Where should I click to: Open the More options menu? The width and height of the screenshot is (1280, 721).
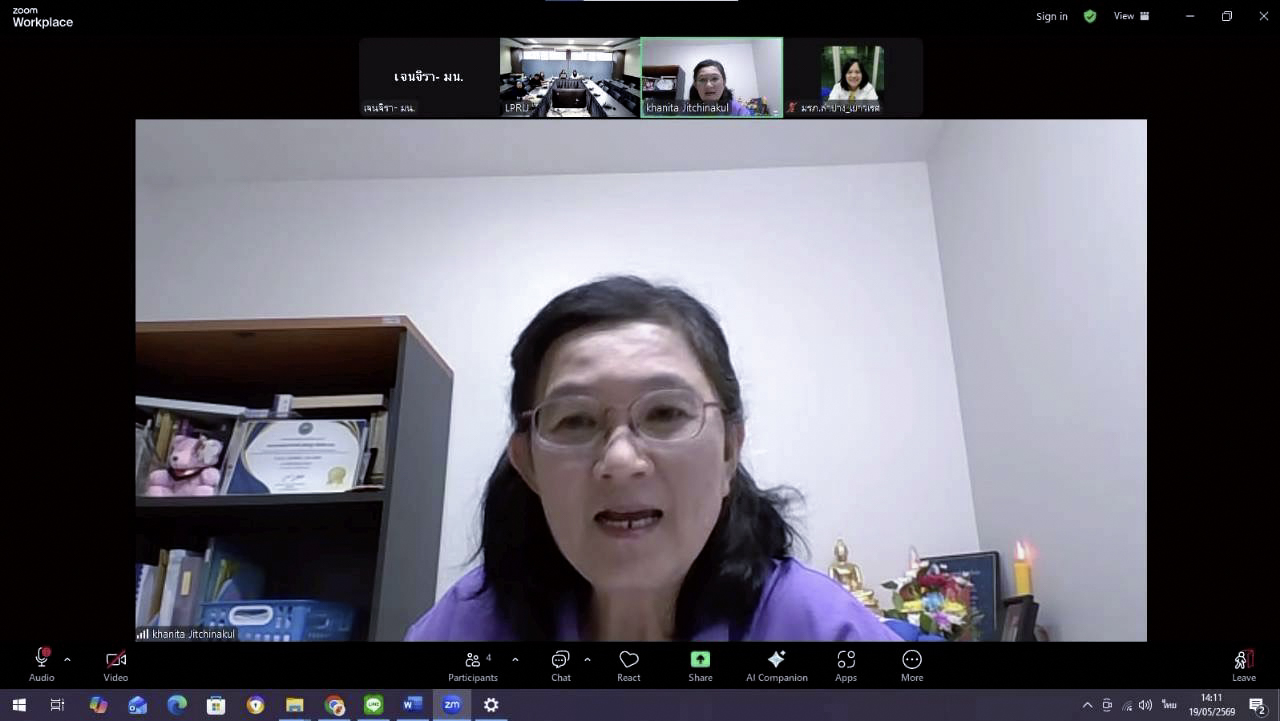click(x=912, y=665)
